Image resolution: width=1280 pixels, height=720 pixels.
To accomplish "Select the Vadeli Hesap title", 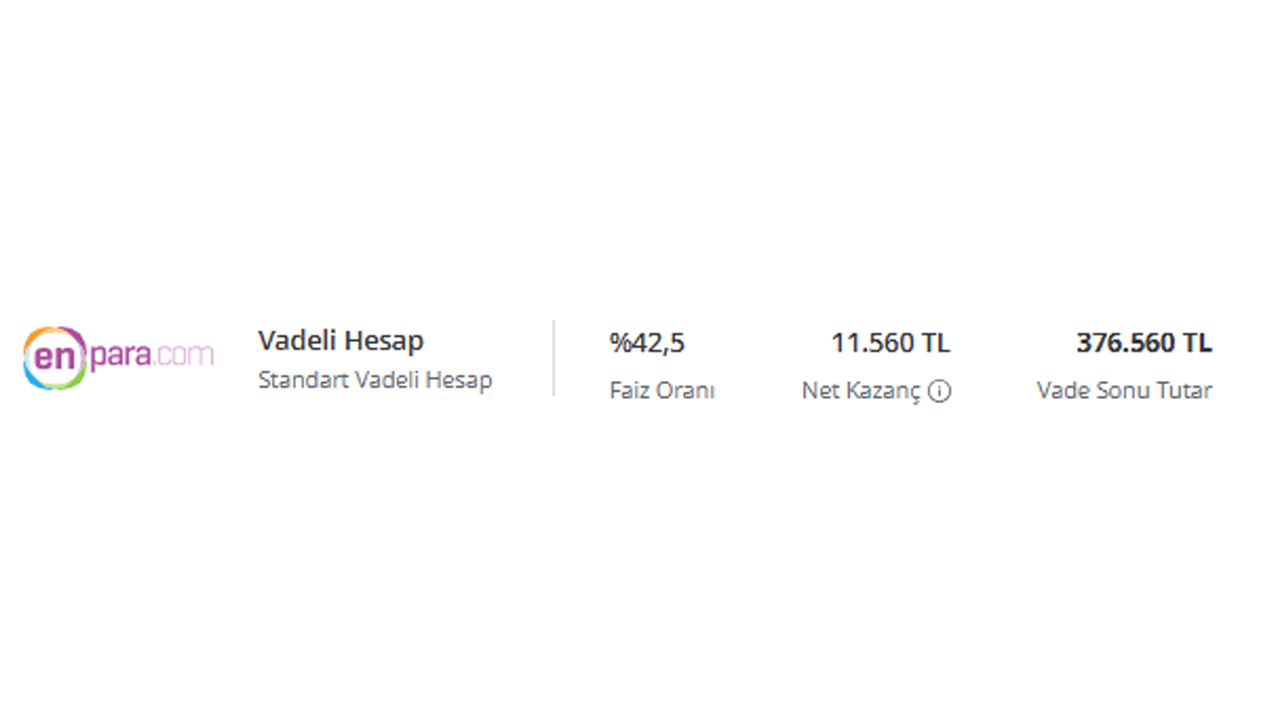I will [341, 341].
